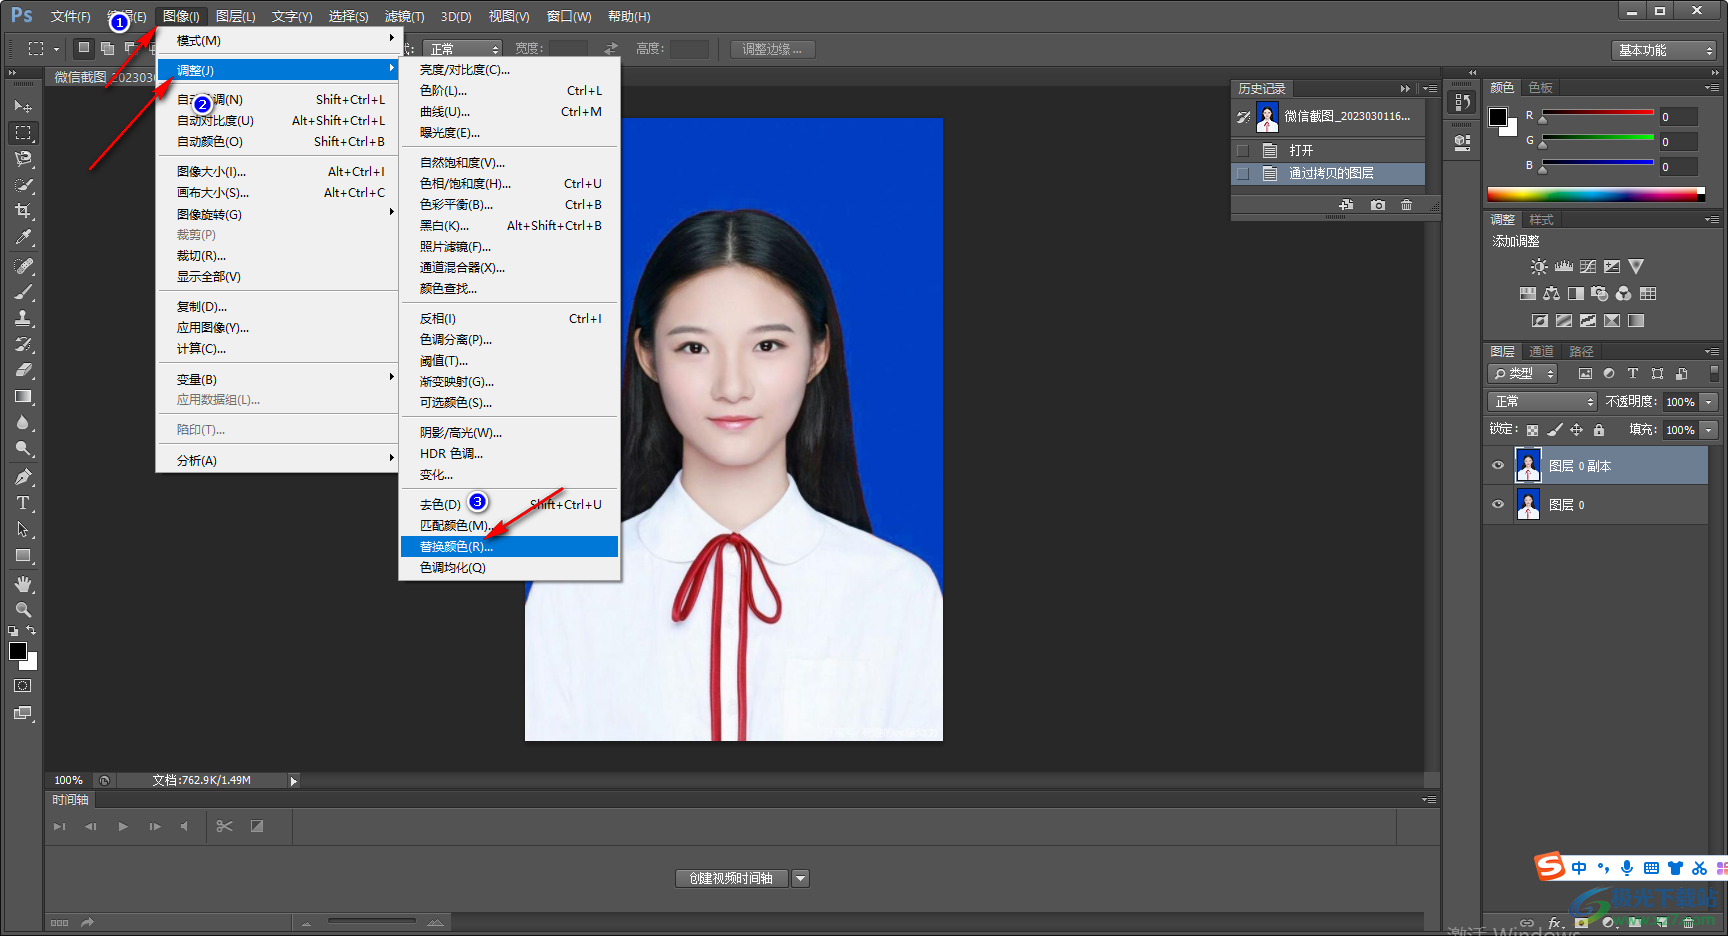Select the Zoom magnifier tool
The width and height of the screenshot is (1728, 936).
(23, 610)
